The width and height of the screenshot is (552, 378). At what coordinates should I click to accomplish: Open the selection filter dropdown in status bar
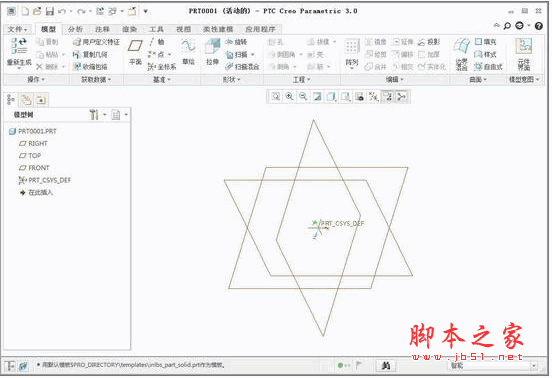(x=534, y=366)
